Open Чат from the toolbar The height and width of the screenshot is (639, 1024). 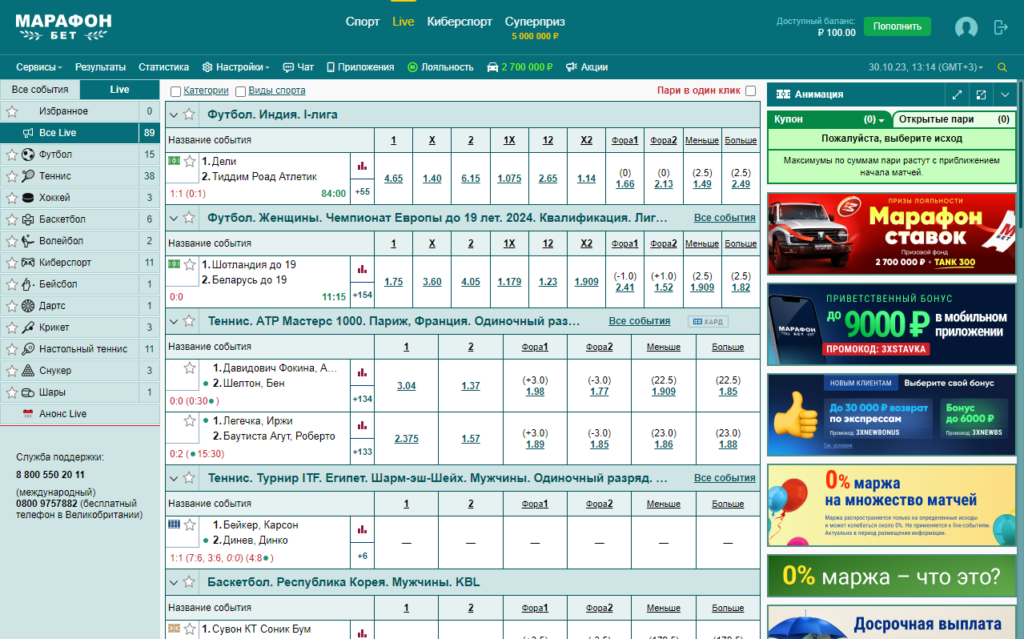pos(298,67)
